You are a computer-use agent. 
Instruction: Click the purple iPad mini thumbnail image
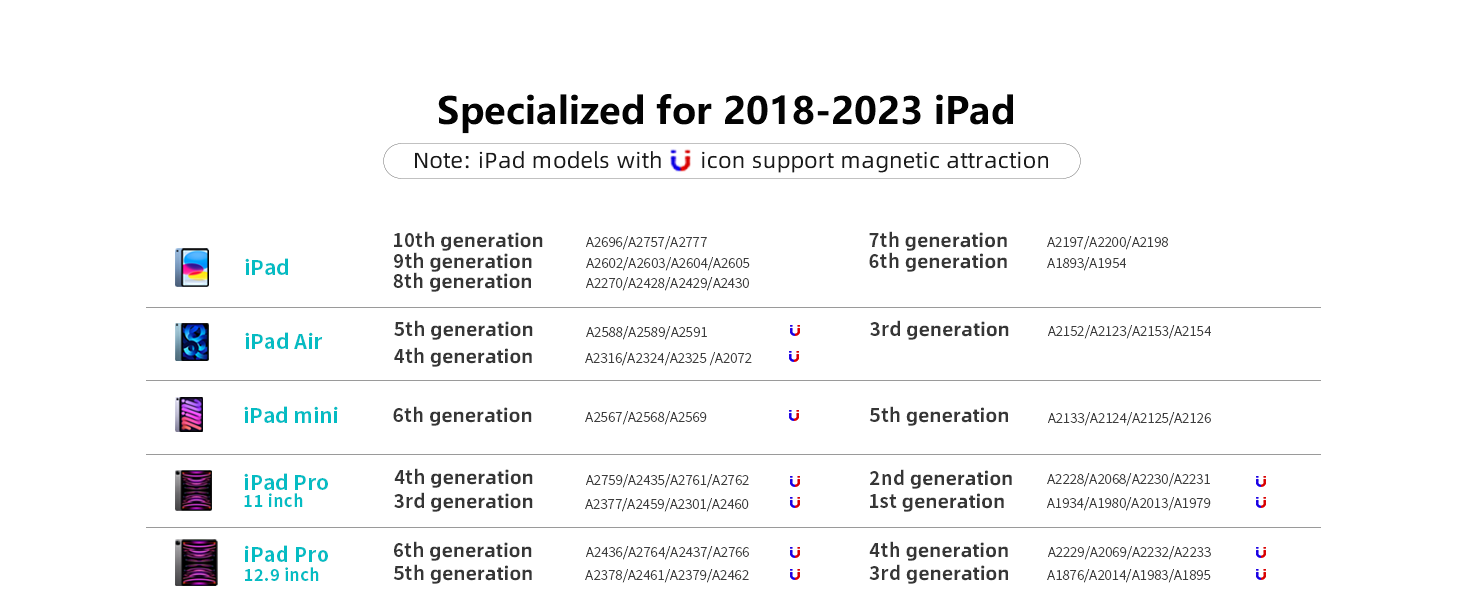tap(189, 414)
